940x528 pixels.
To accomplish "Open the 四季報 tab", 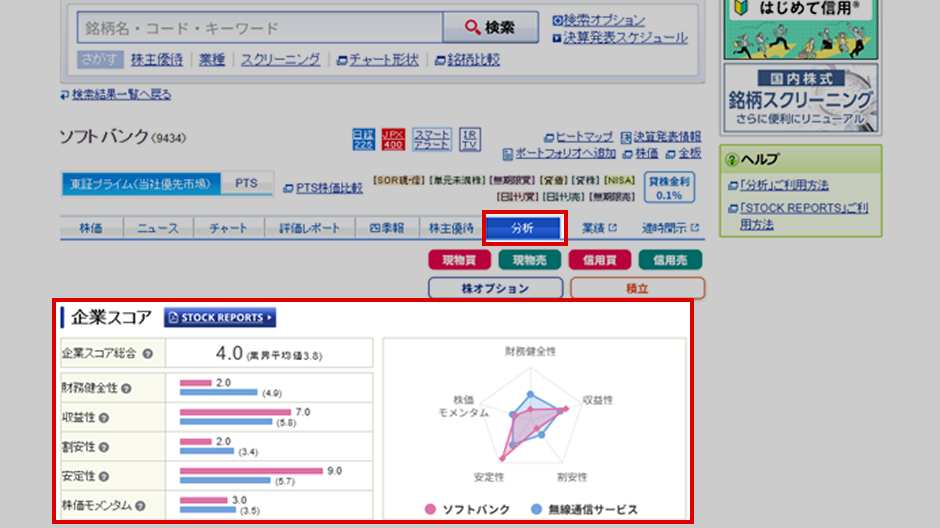I will coord(386,228).
